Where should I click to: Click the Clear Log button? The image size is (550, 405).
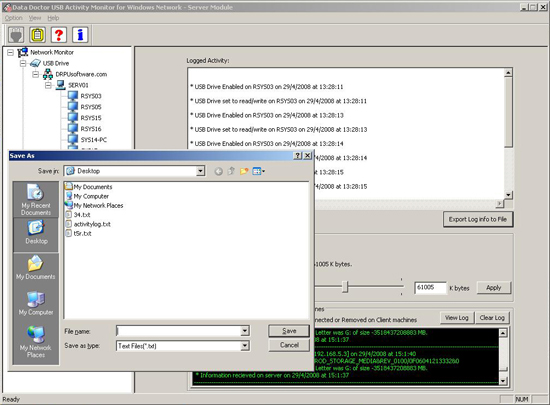click(x=492, y=318)
